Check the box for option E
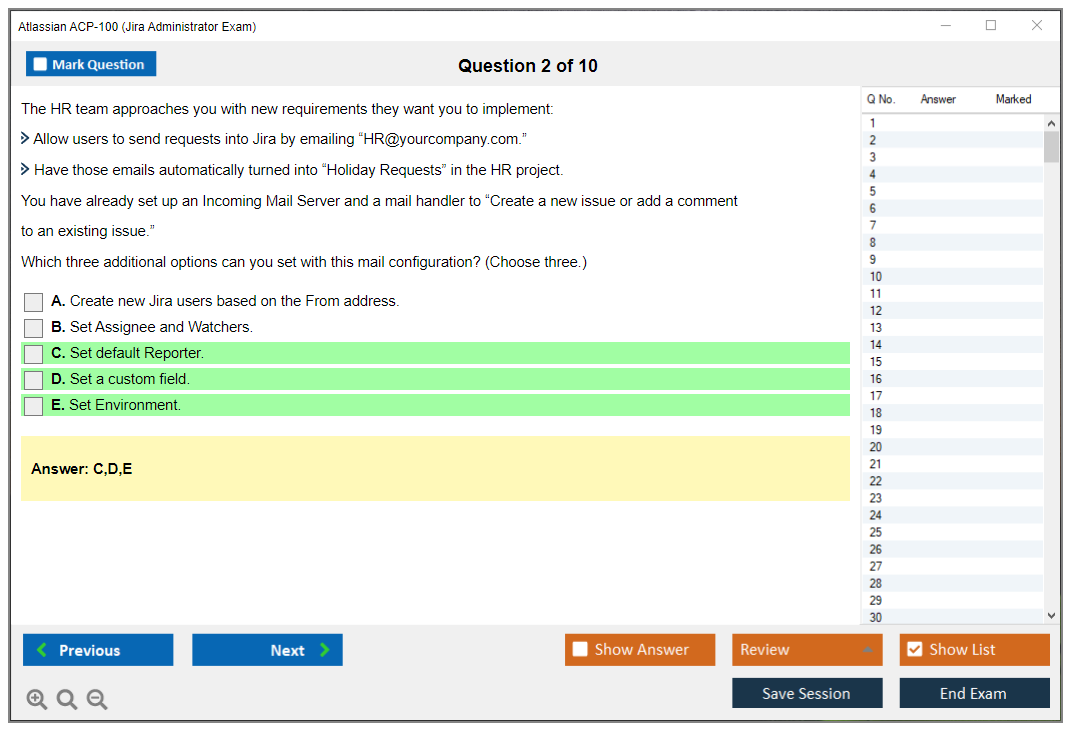Viewport: 1075px width, 735px height. pyautogui.click(x=34, y=406)
